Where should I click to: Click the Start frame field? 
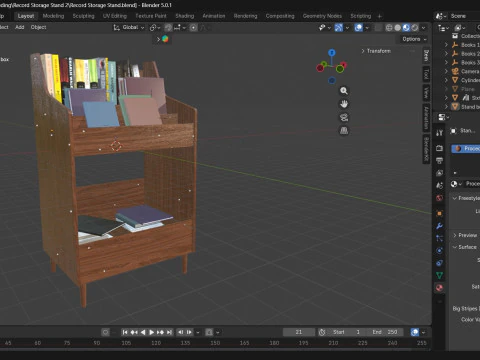coord(346,332)
